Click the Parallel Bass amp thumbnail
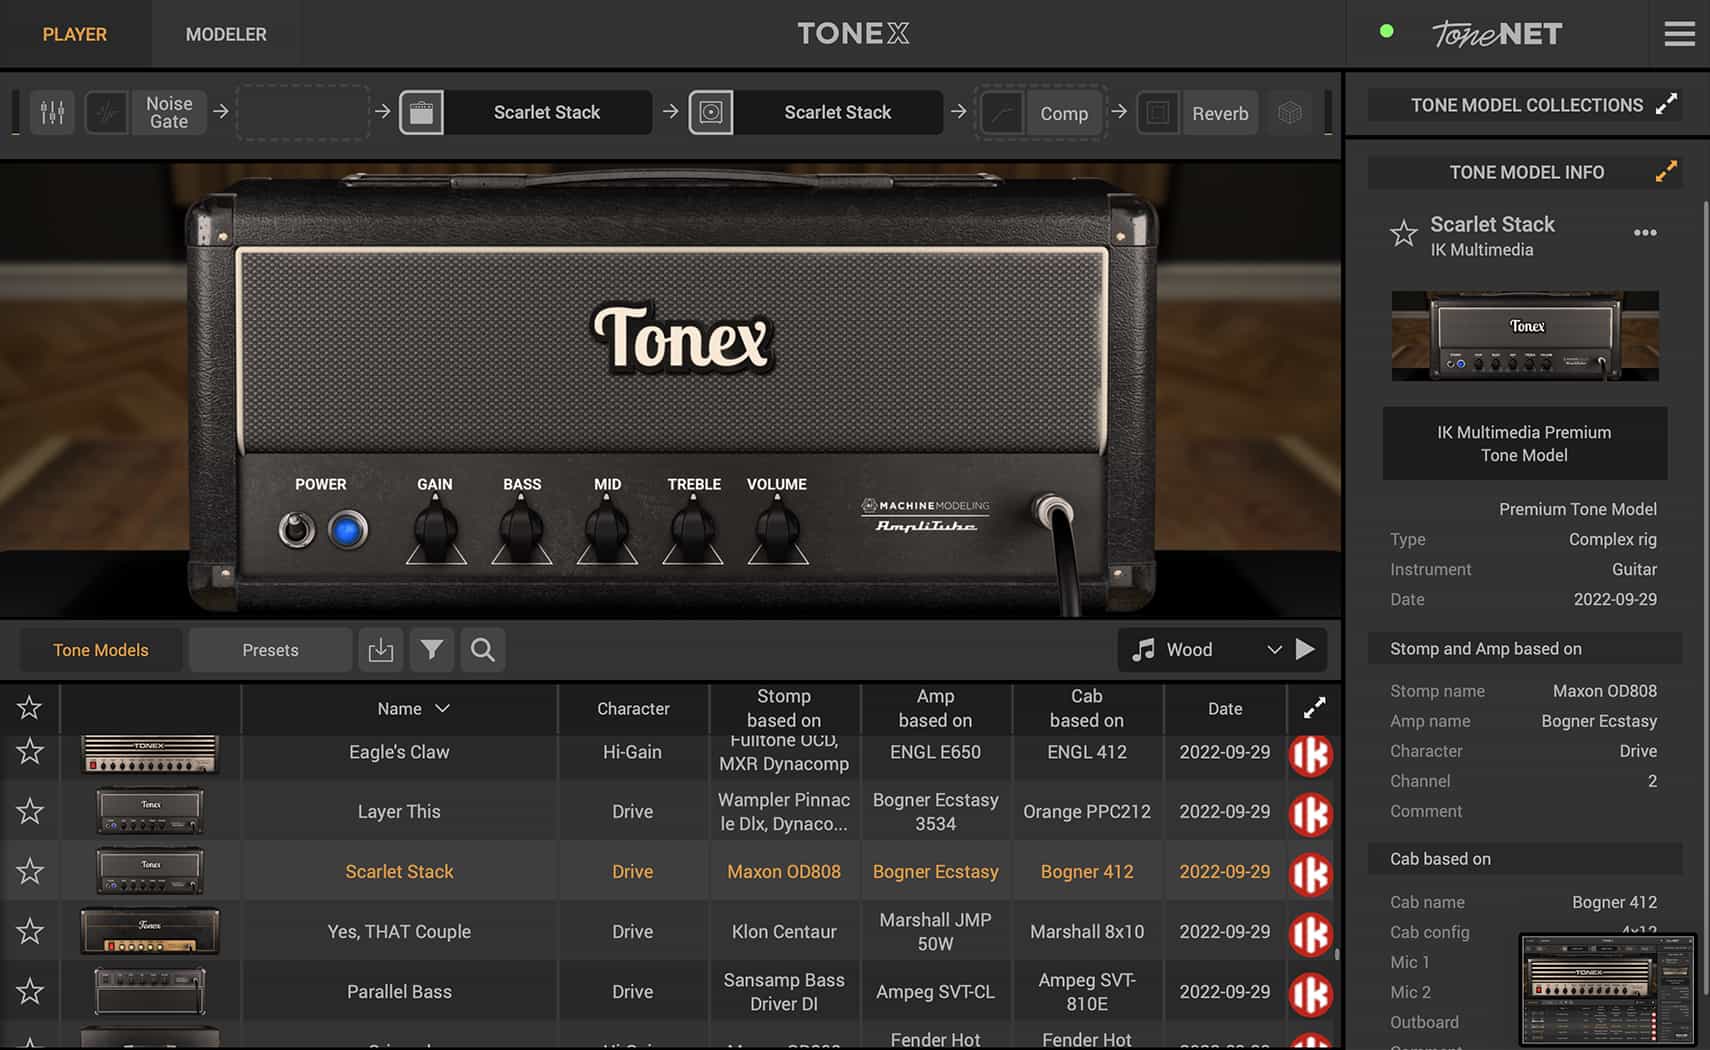Image resolution: width=1710 pixels, height=1050 pixels. pyautogui.click(x=150, y=991)
